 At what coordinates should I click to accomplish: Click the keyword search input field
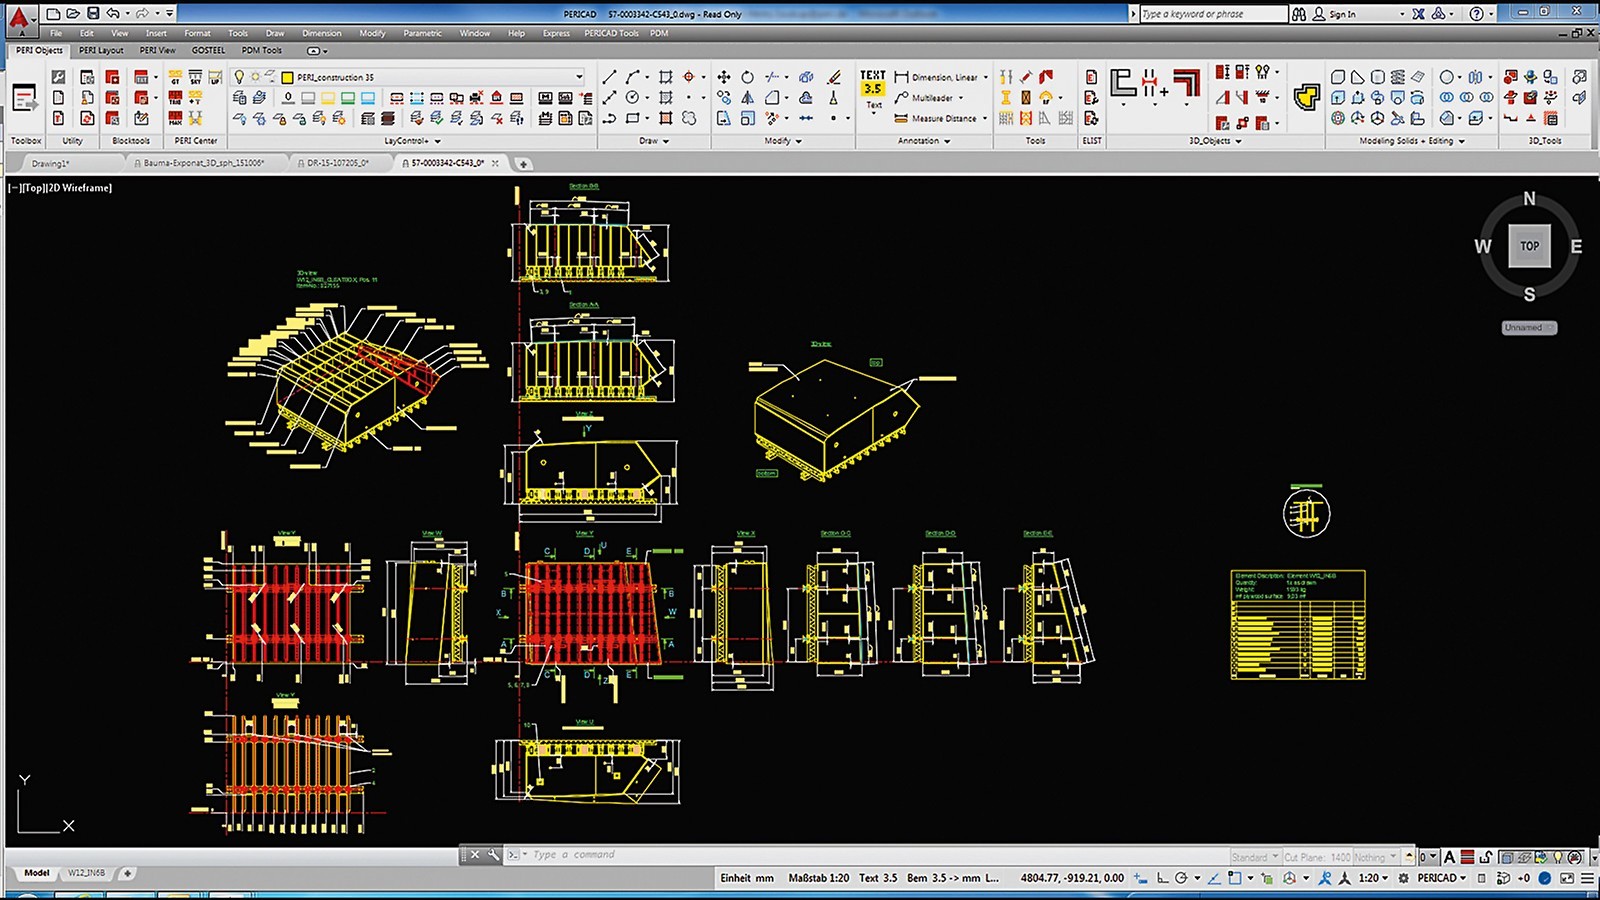[1212, 14]
